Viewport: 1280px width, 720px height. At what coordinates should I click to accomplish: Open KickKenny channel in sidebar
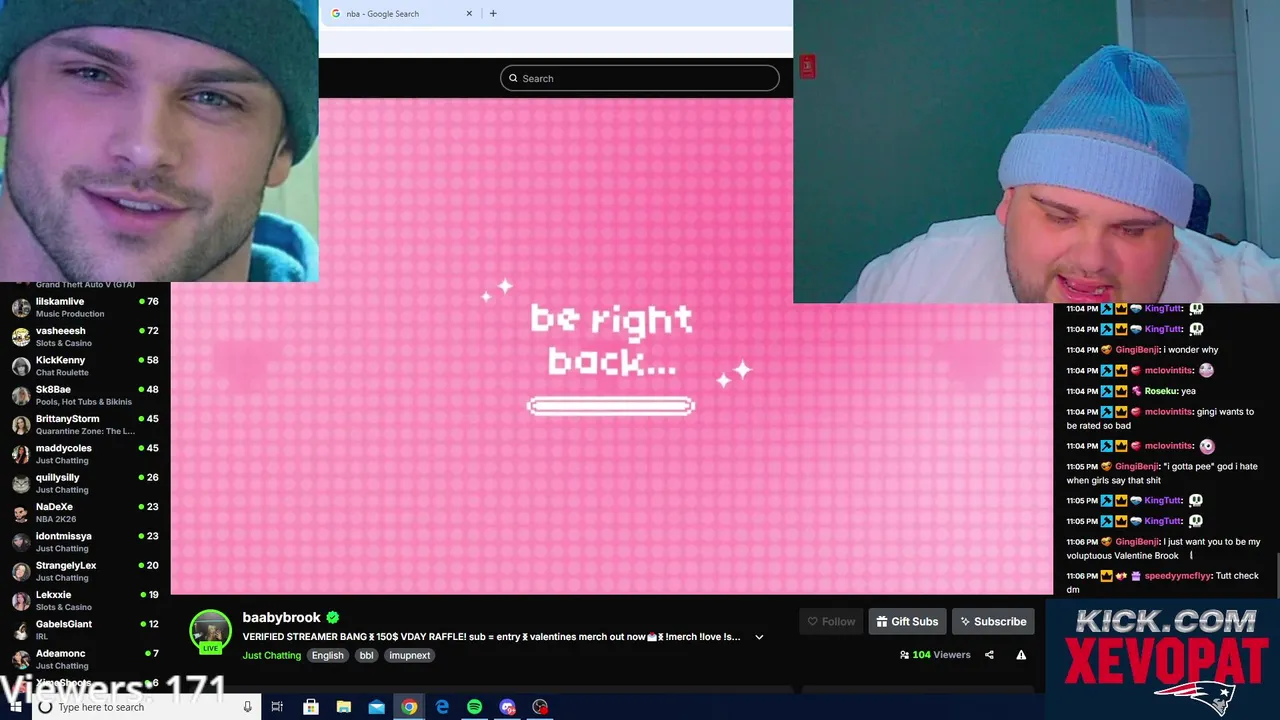(85, 366)
